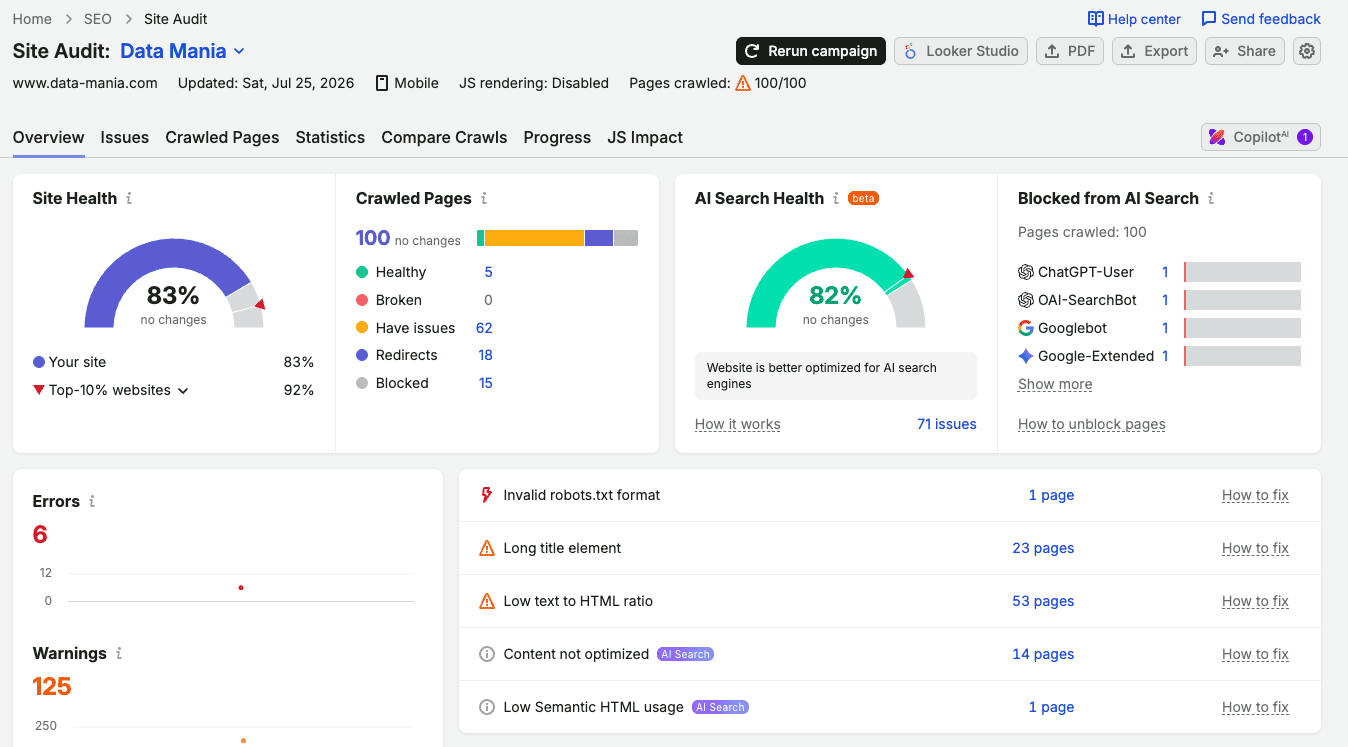Click the Crawled Pages info icon
This screenshot has height=747, width=1348.
(484, 198)
